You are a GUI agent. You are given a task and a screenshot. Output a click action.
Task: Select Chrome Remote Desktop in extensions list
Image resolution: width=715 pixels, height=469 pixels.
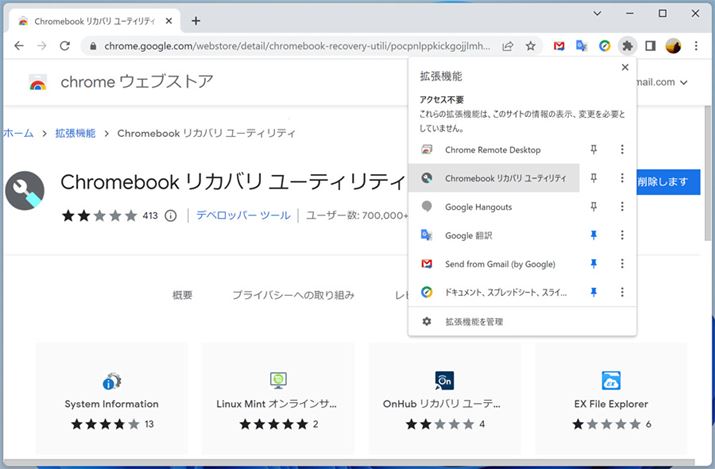[x=494, y=149]
